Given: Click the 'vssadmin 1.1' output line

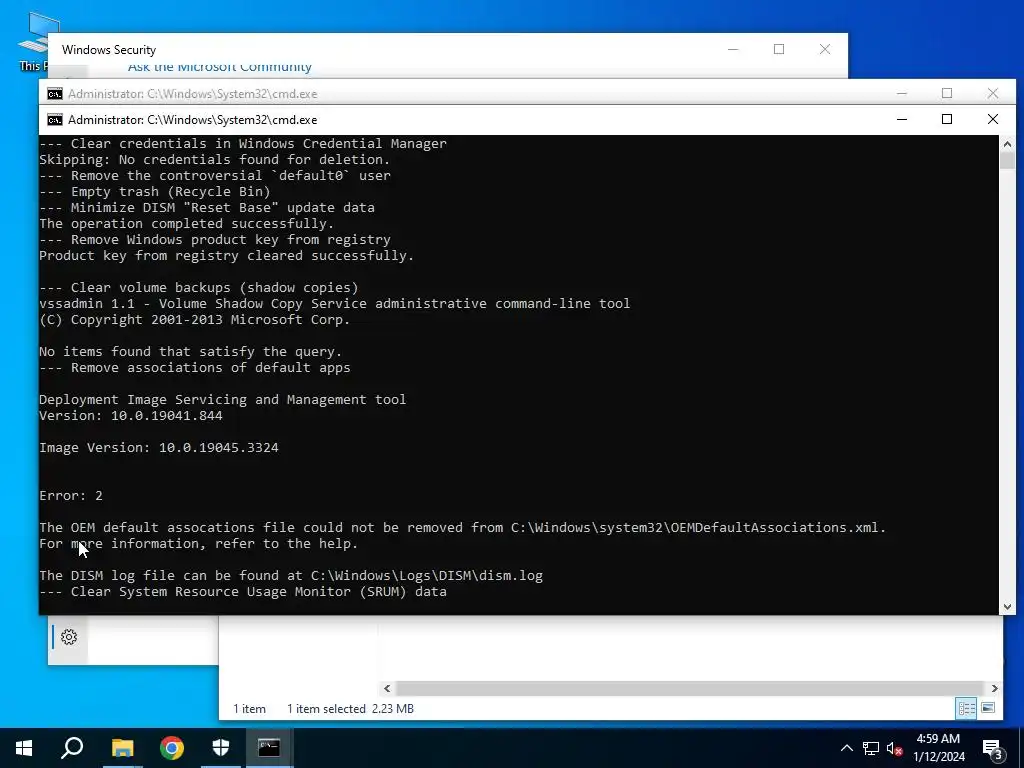Looking at the screenshot, I should 334,304.
